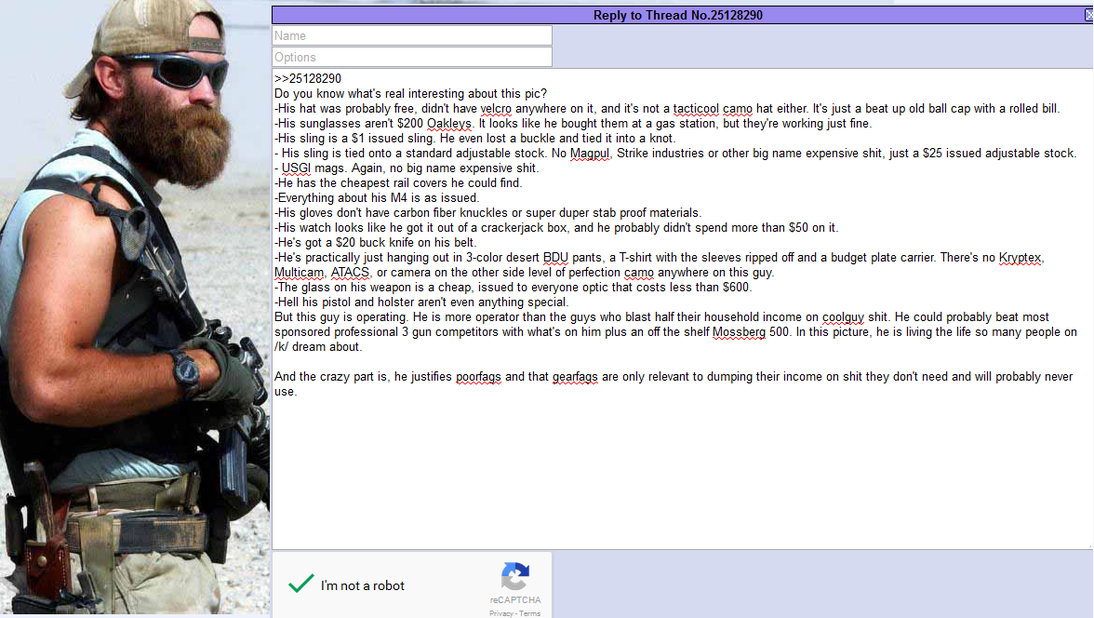
Task: Click the underlined word Kryptex
Action: [x=1019, y=258]
